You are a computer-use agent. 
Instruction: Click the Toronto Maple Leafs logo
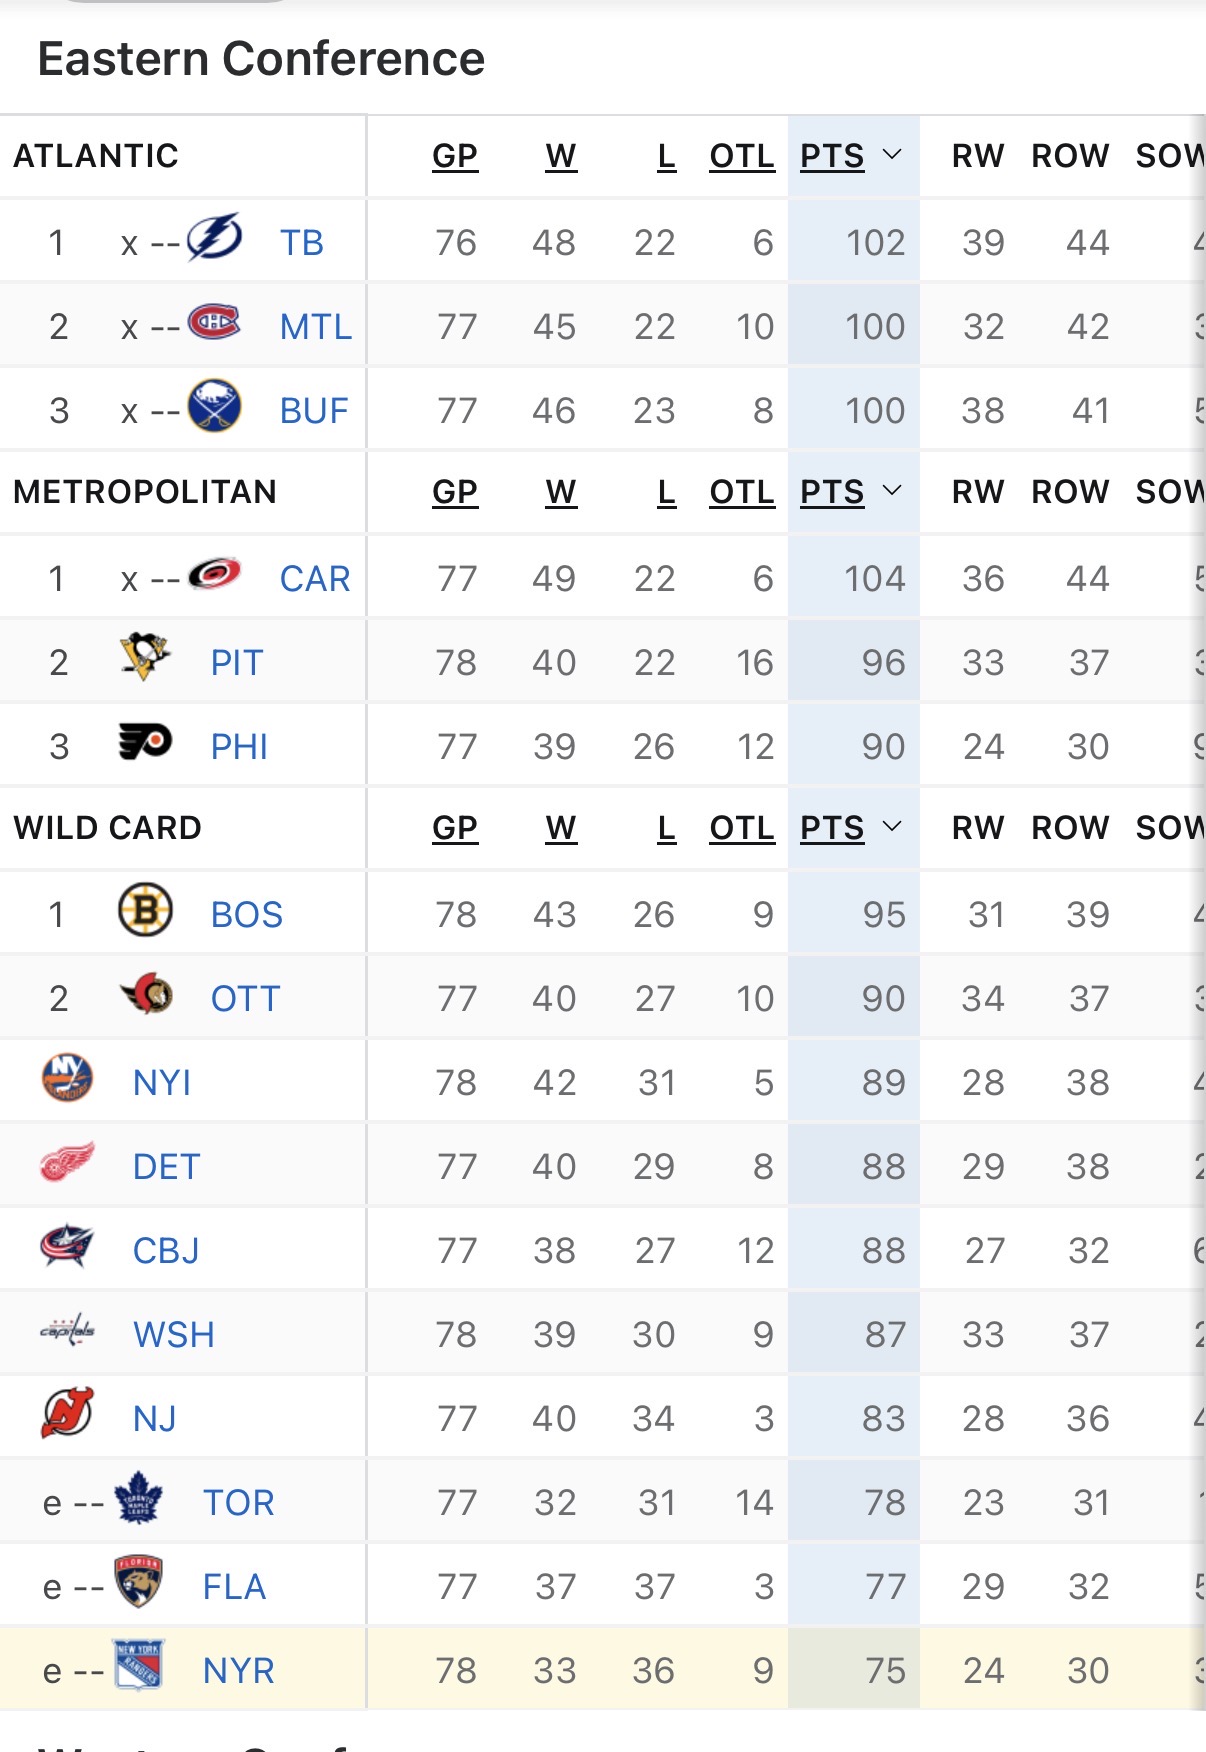click(x=138, y=1498)
